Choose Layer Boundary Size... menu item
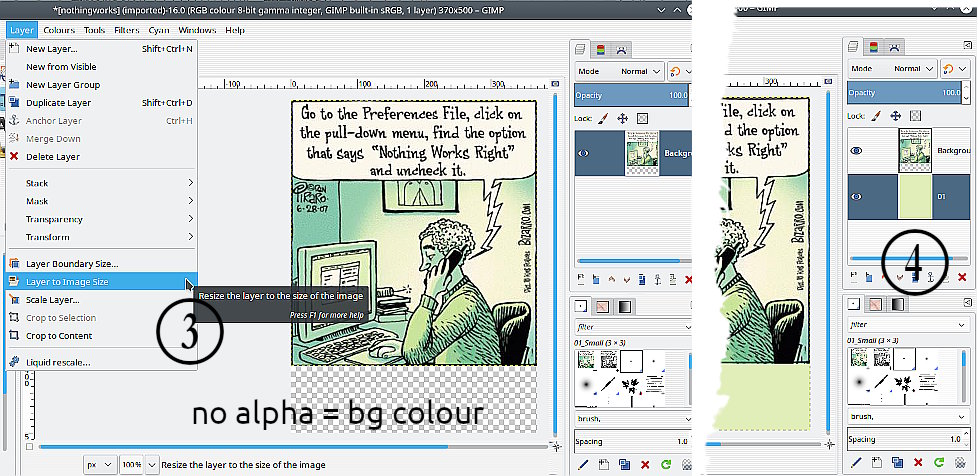The height and width of the screenshot is (476, 978). [x=102, y=263]
